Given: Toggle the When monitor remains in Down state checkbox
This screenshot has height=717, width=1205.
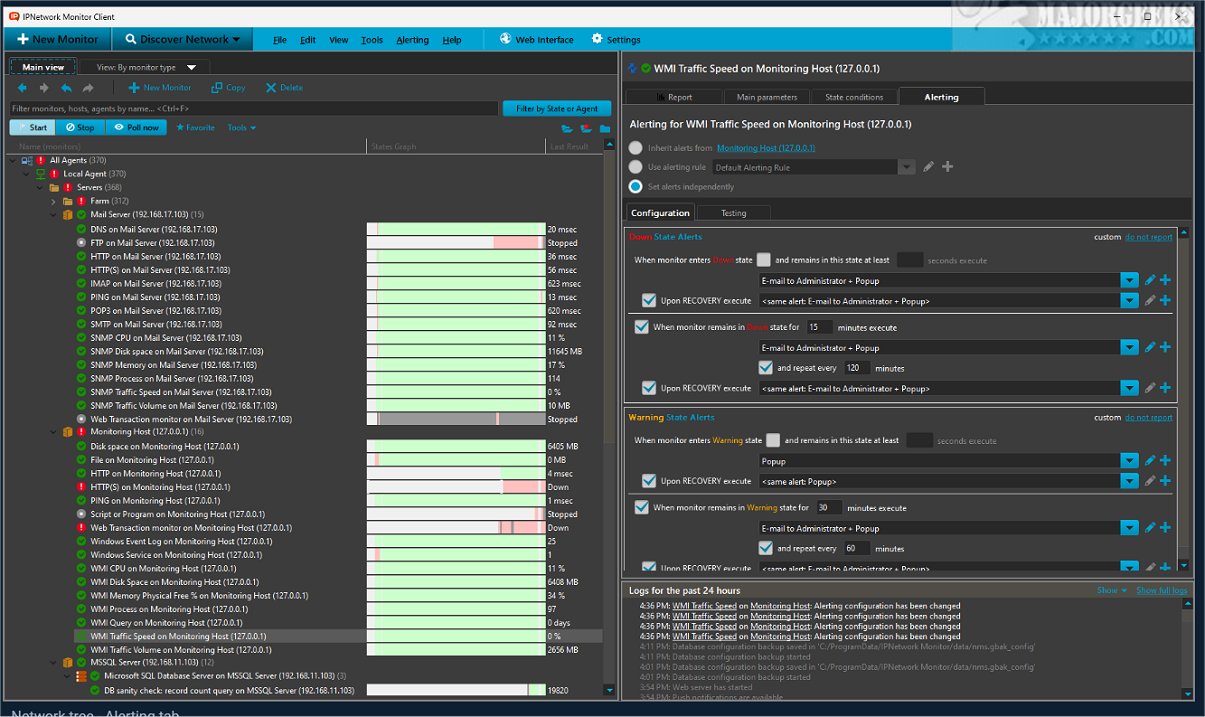Looking at the screenshot, I should click(x=641, y=327).
